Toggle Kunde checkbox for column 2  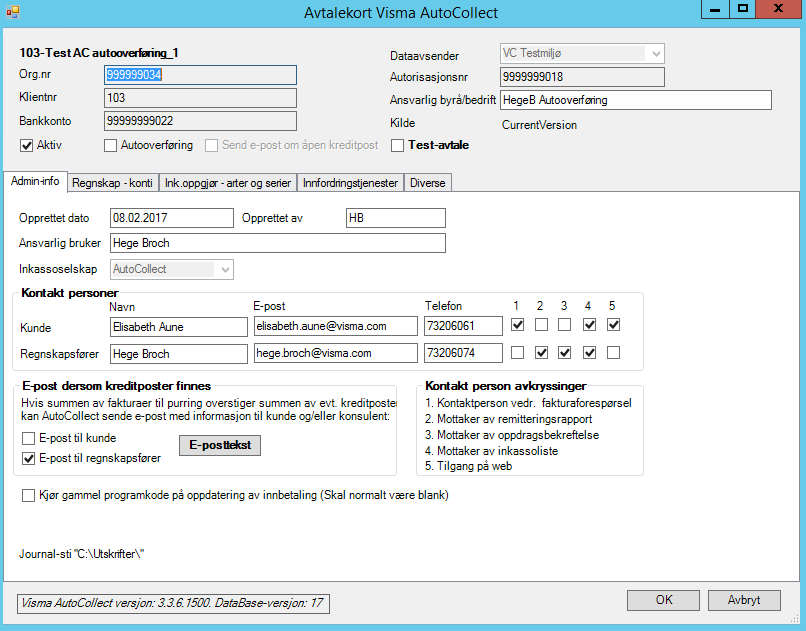541,325
